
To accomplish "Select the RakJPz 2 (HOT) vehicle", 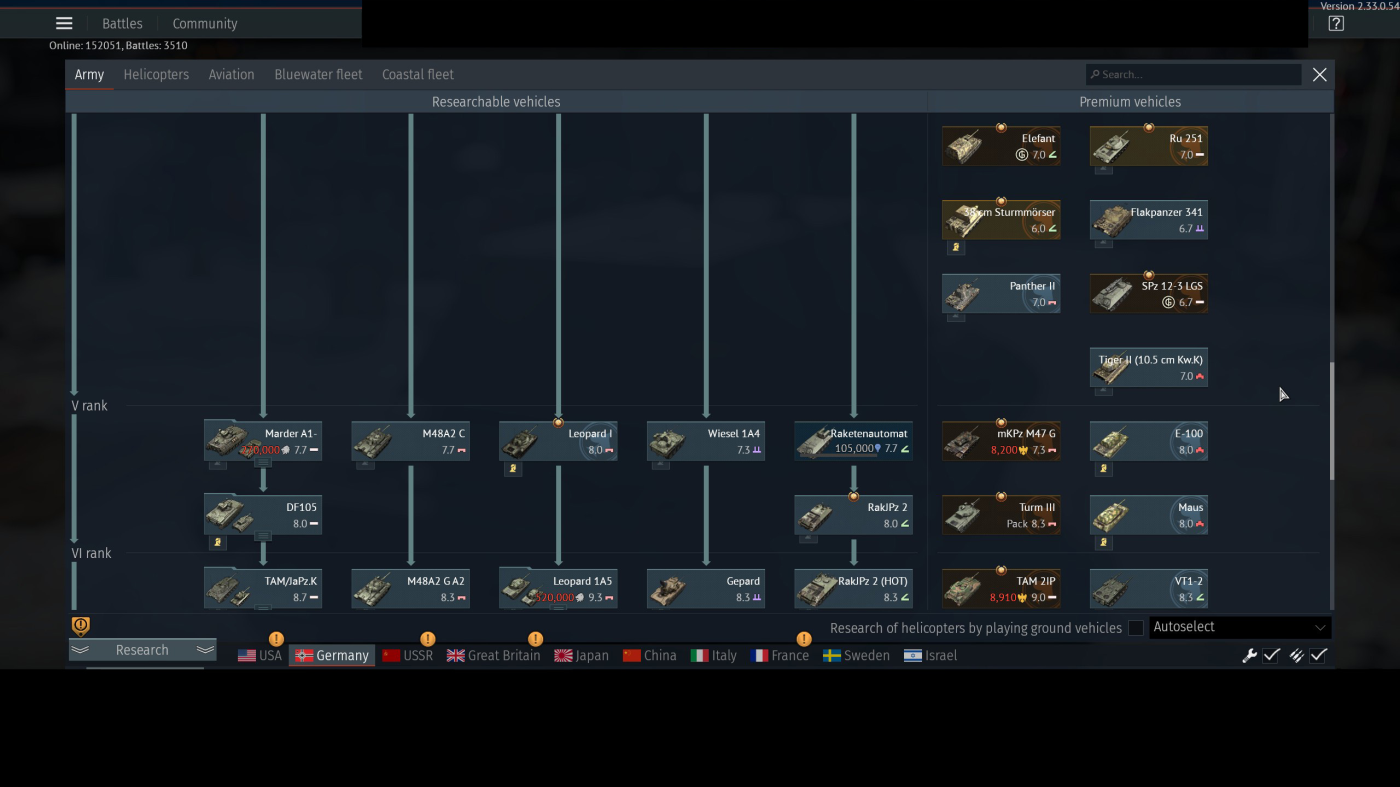I will pos(853,589).
